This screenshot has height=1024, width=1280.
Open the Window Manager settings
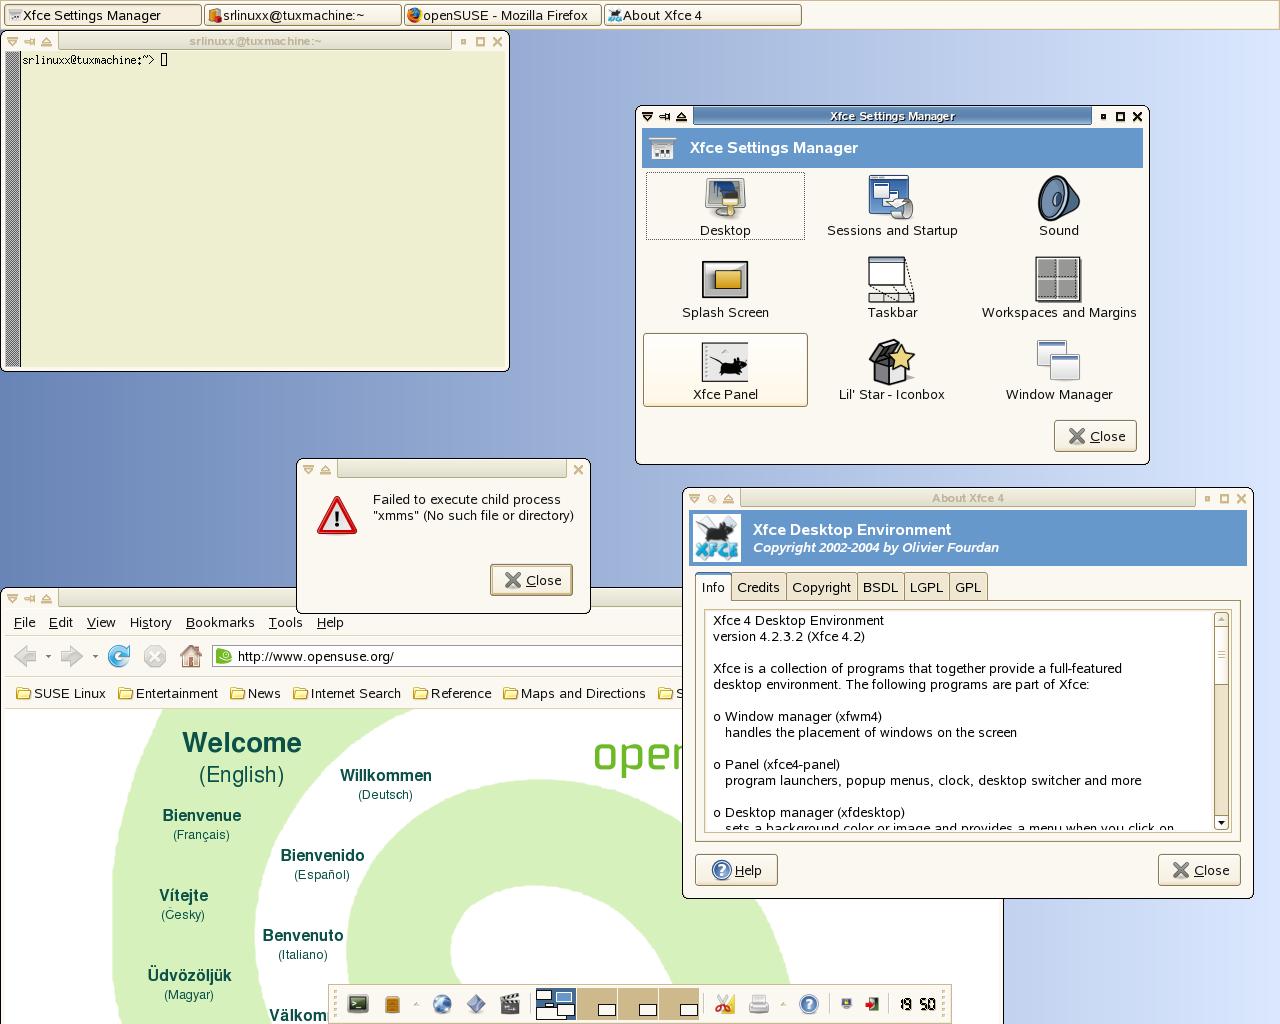click(x=1059, y=370)
